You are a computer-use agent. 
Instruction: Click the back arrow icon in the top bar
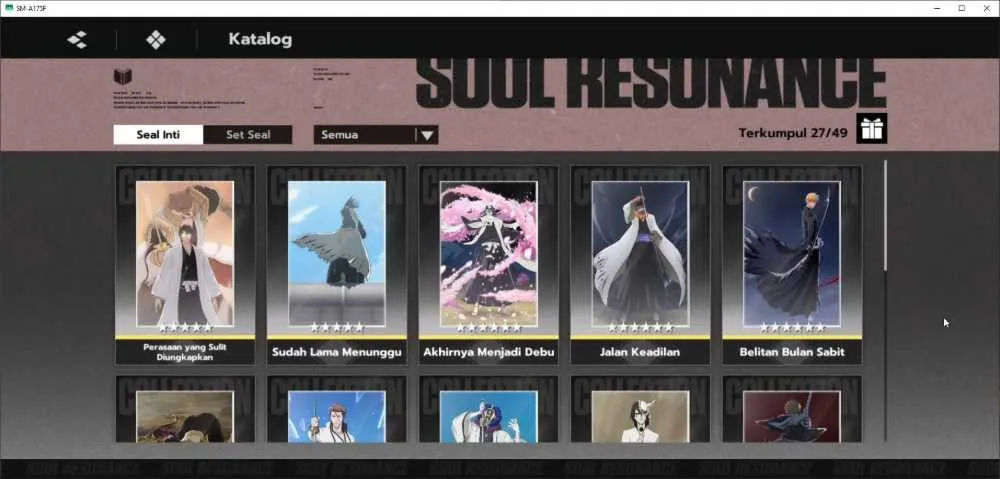(x=77, y=40)
